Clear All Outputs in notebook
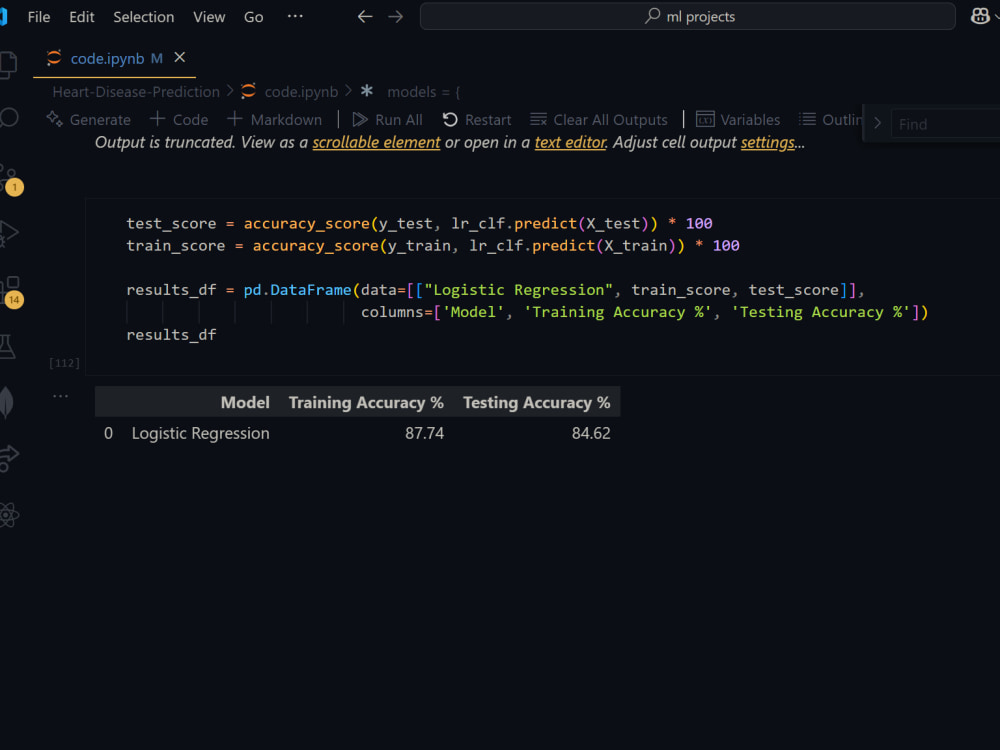1000x750 pixels. [599, 119]
